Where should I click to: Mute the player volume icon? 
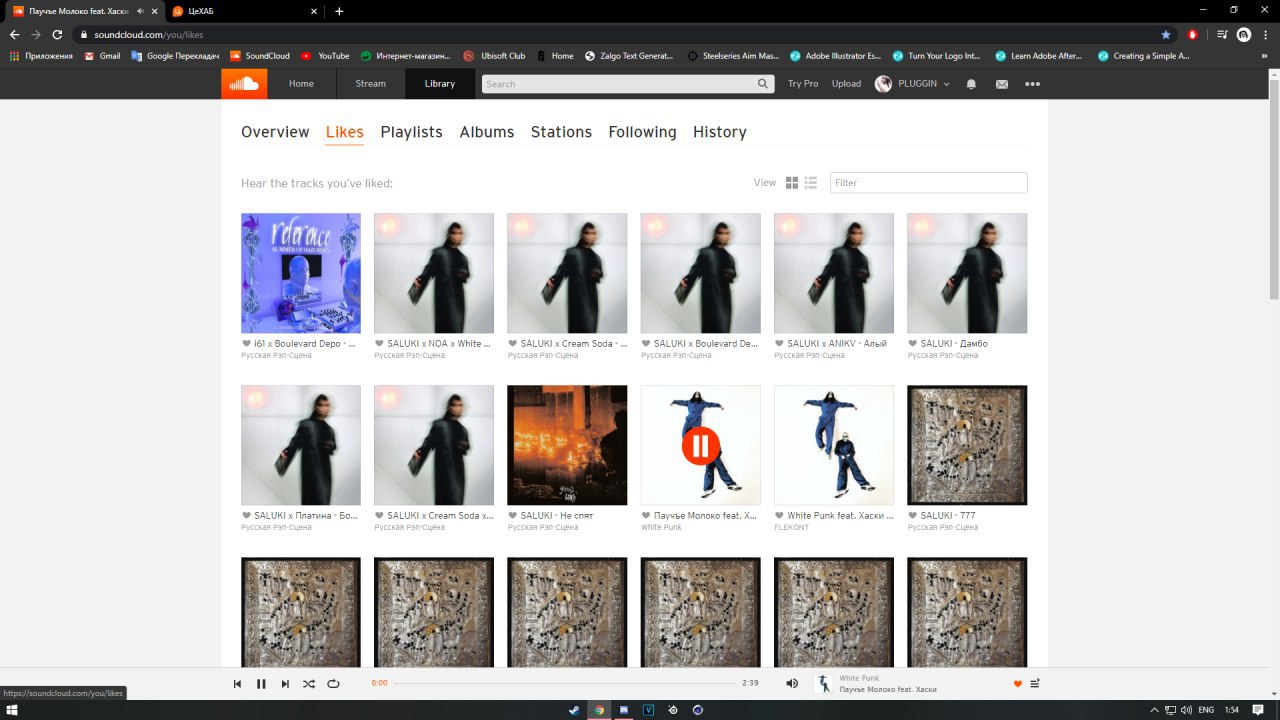tap(792, 684)
